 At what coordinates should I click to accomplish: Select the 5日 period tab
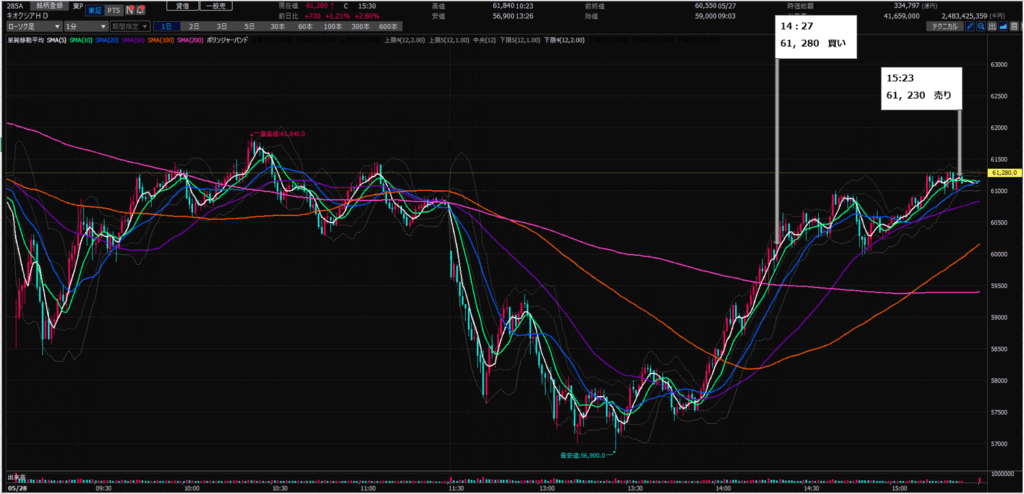249,26
